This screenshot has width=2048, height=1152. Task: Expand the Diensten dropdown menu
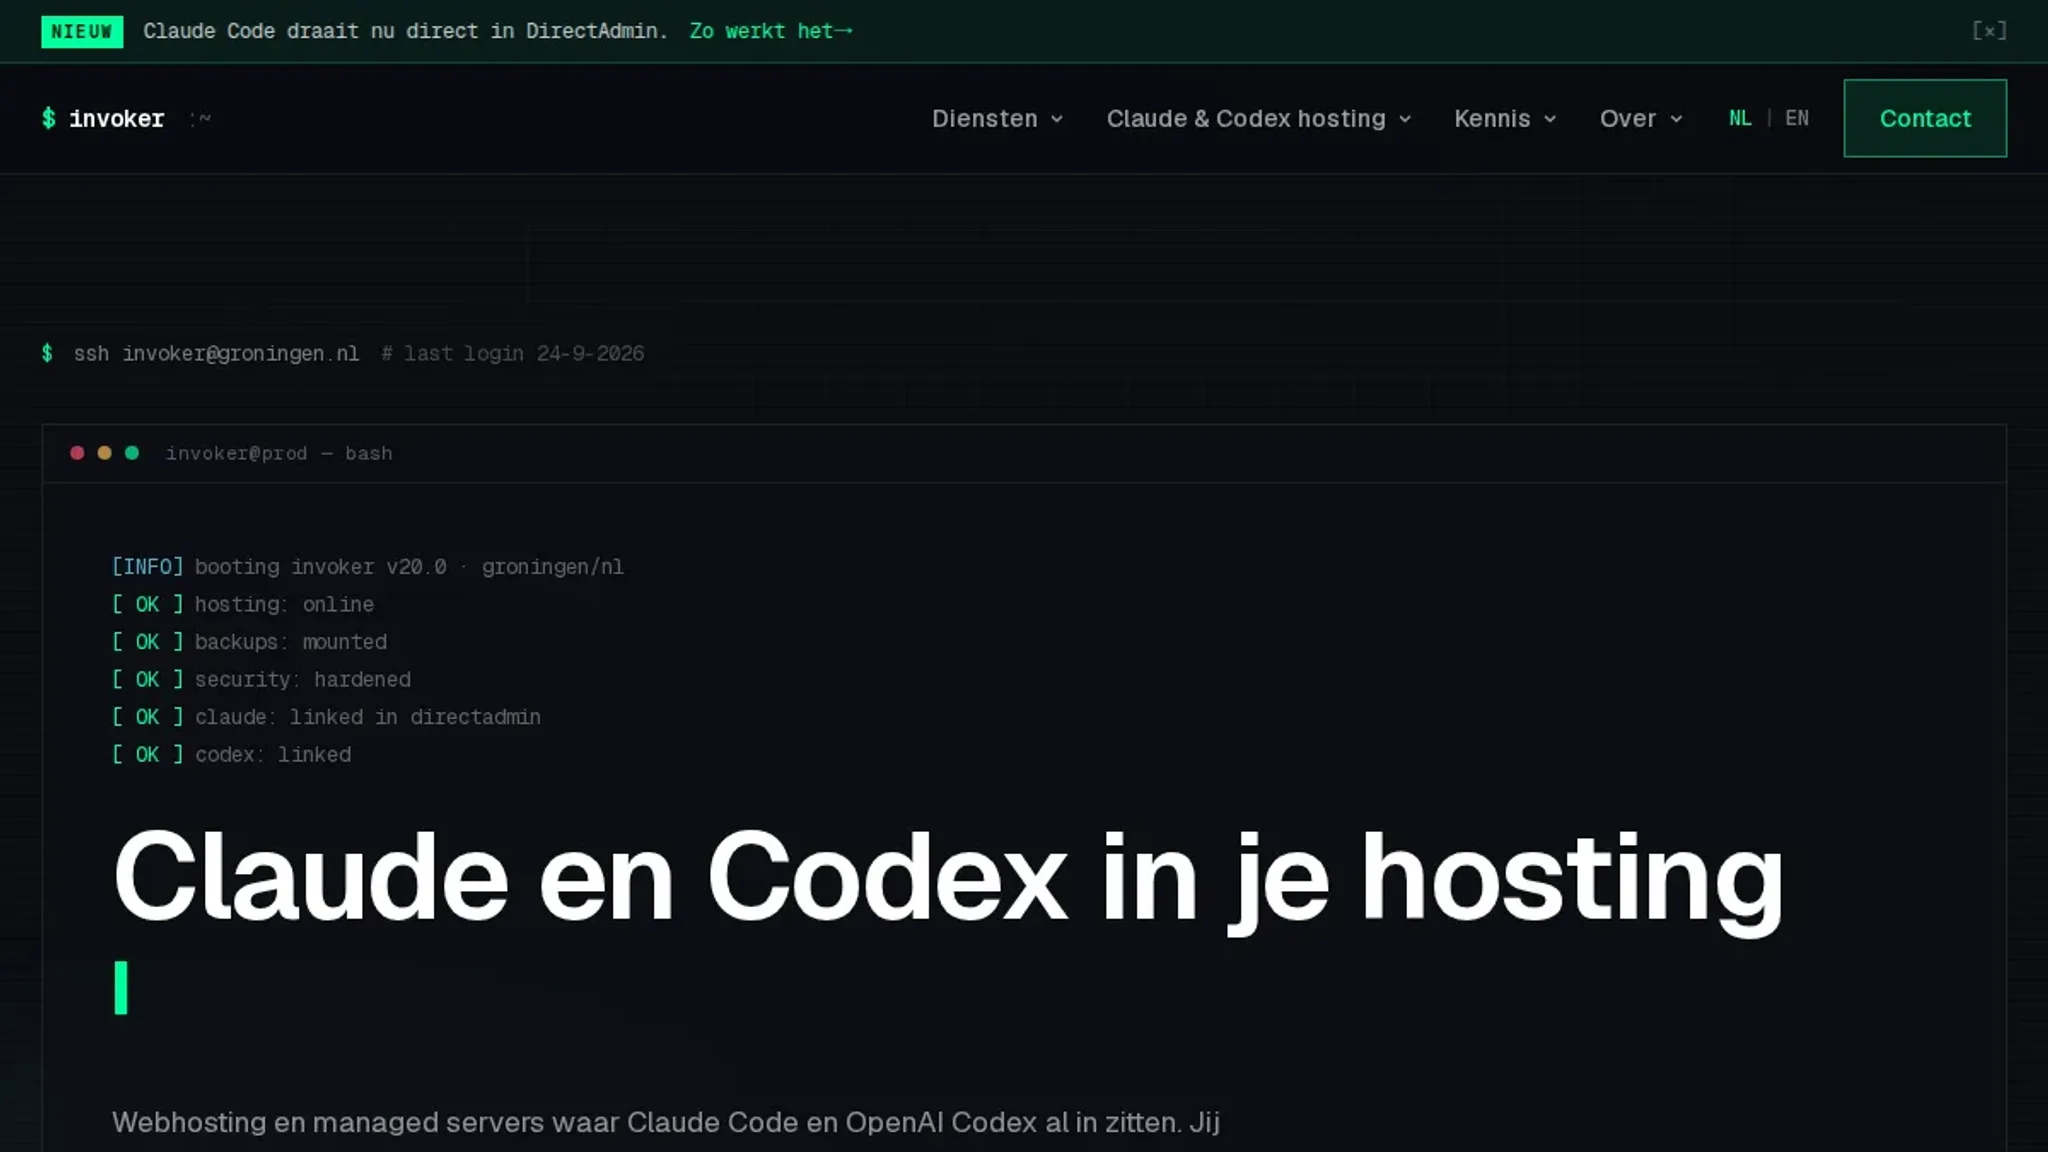tap(997, 118)
